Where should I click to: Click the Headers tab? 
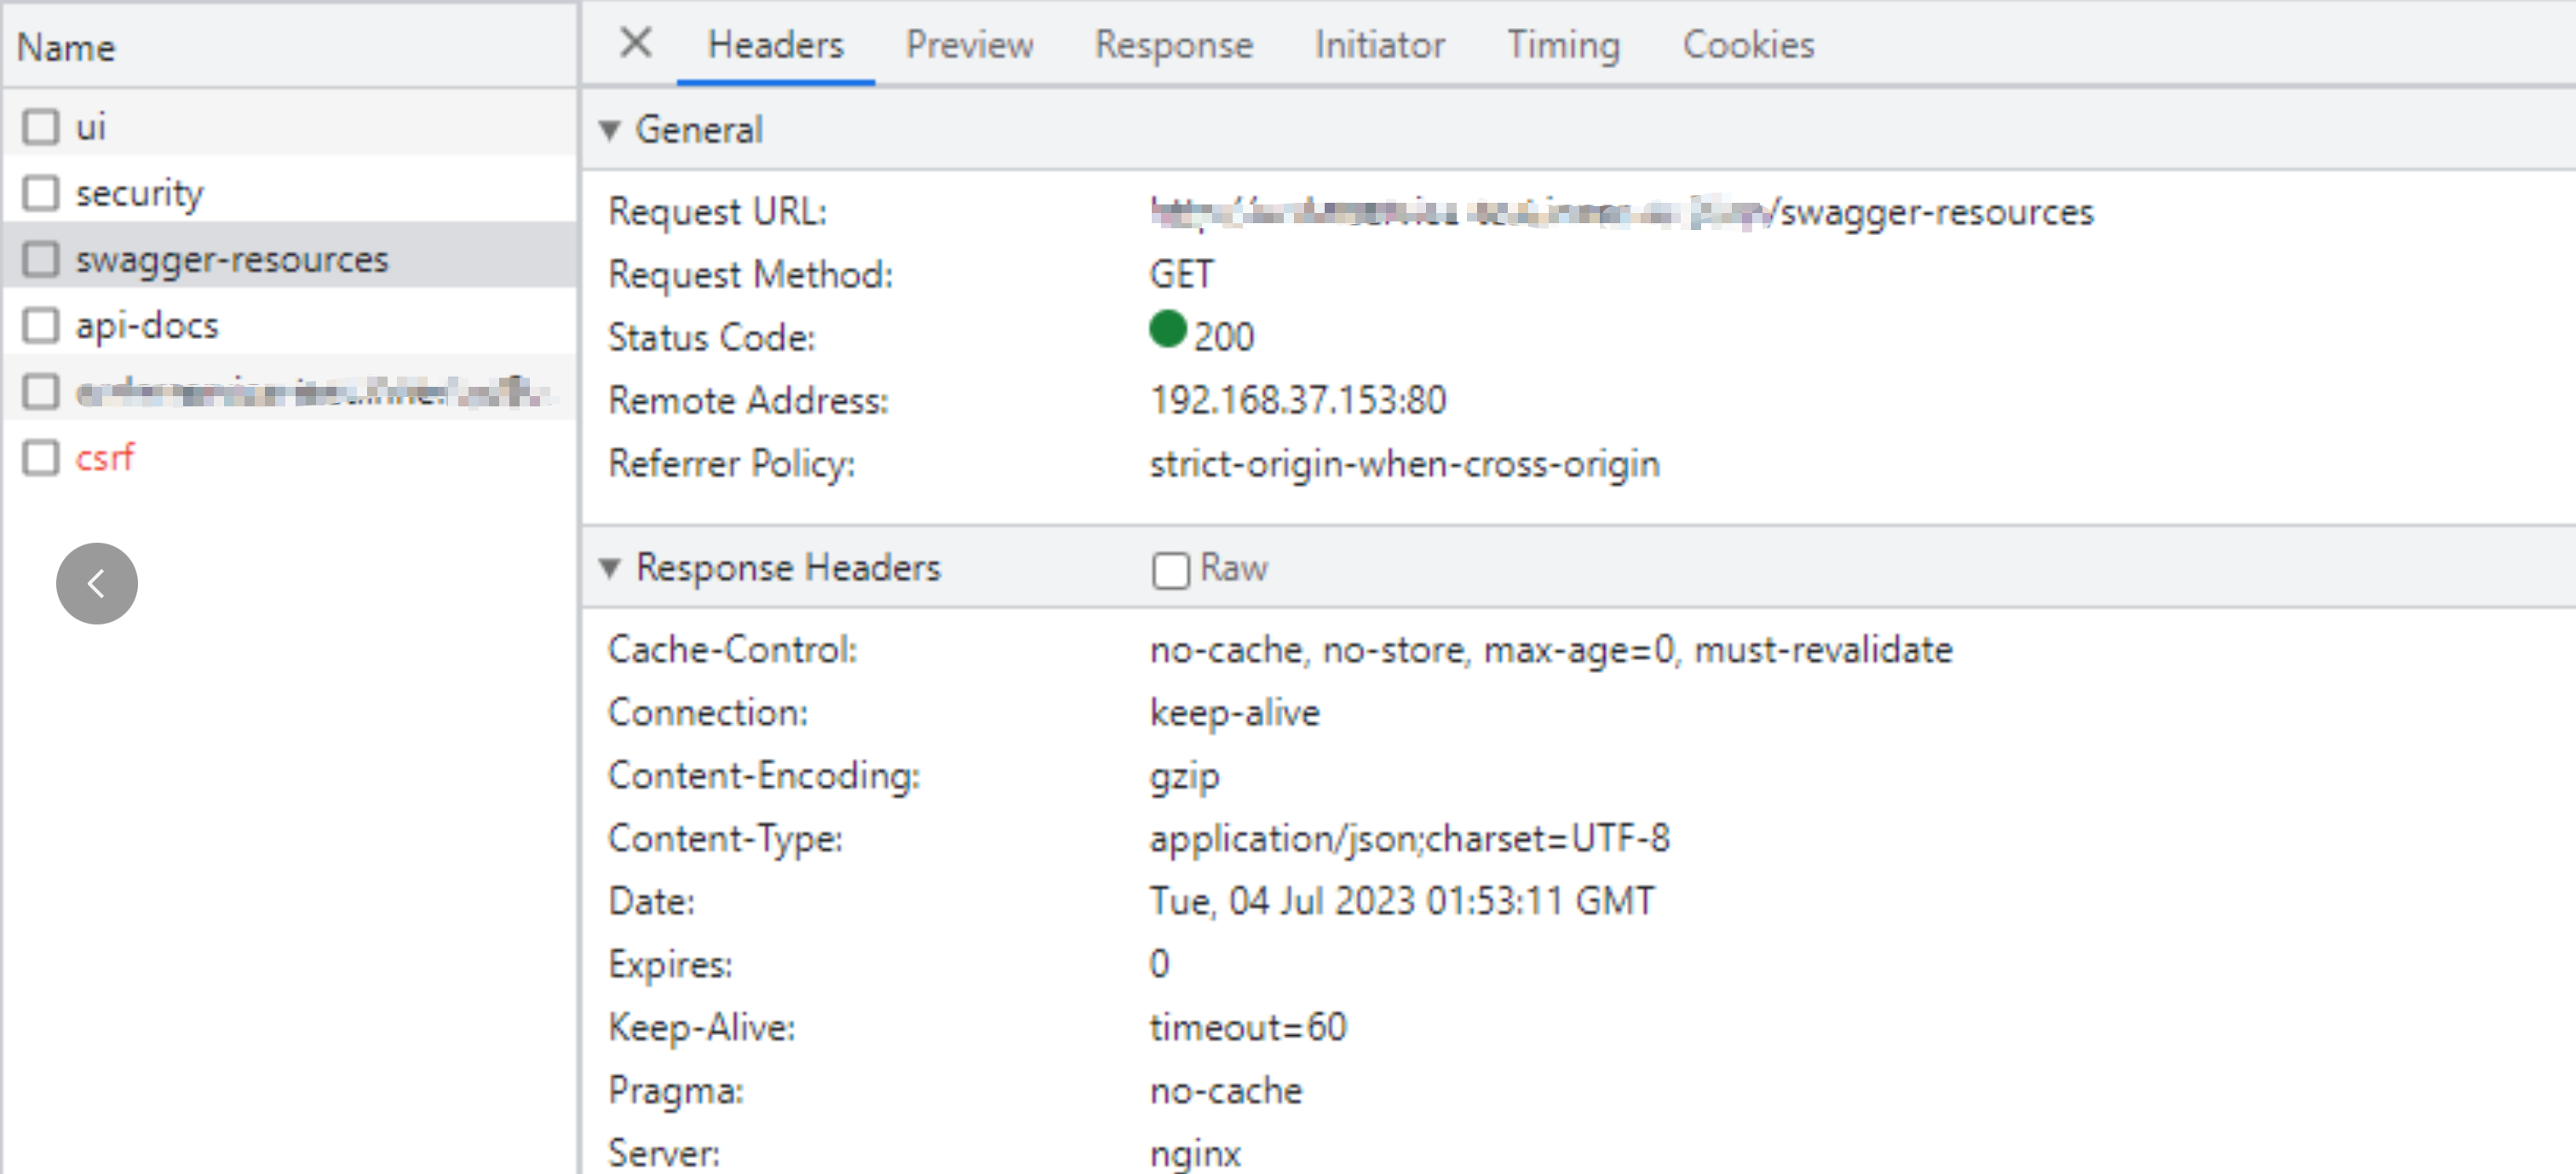[x=772, y=44]
